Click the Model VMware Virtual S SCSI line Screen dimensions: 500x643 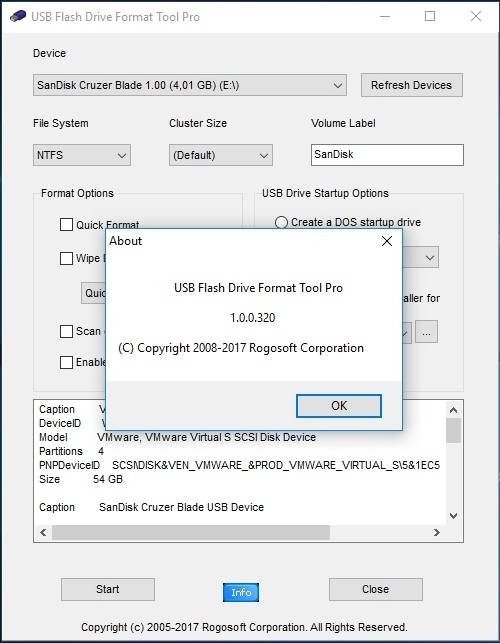tap(177, 437)
